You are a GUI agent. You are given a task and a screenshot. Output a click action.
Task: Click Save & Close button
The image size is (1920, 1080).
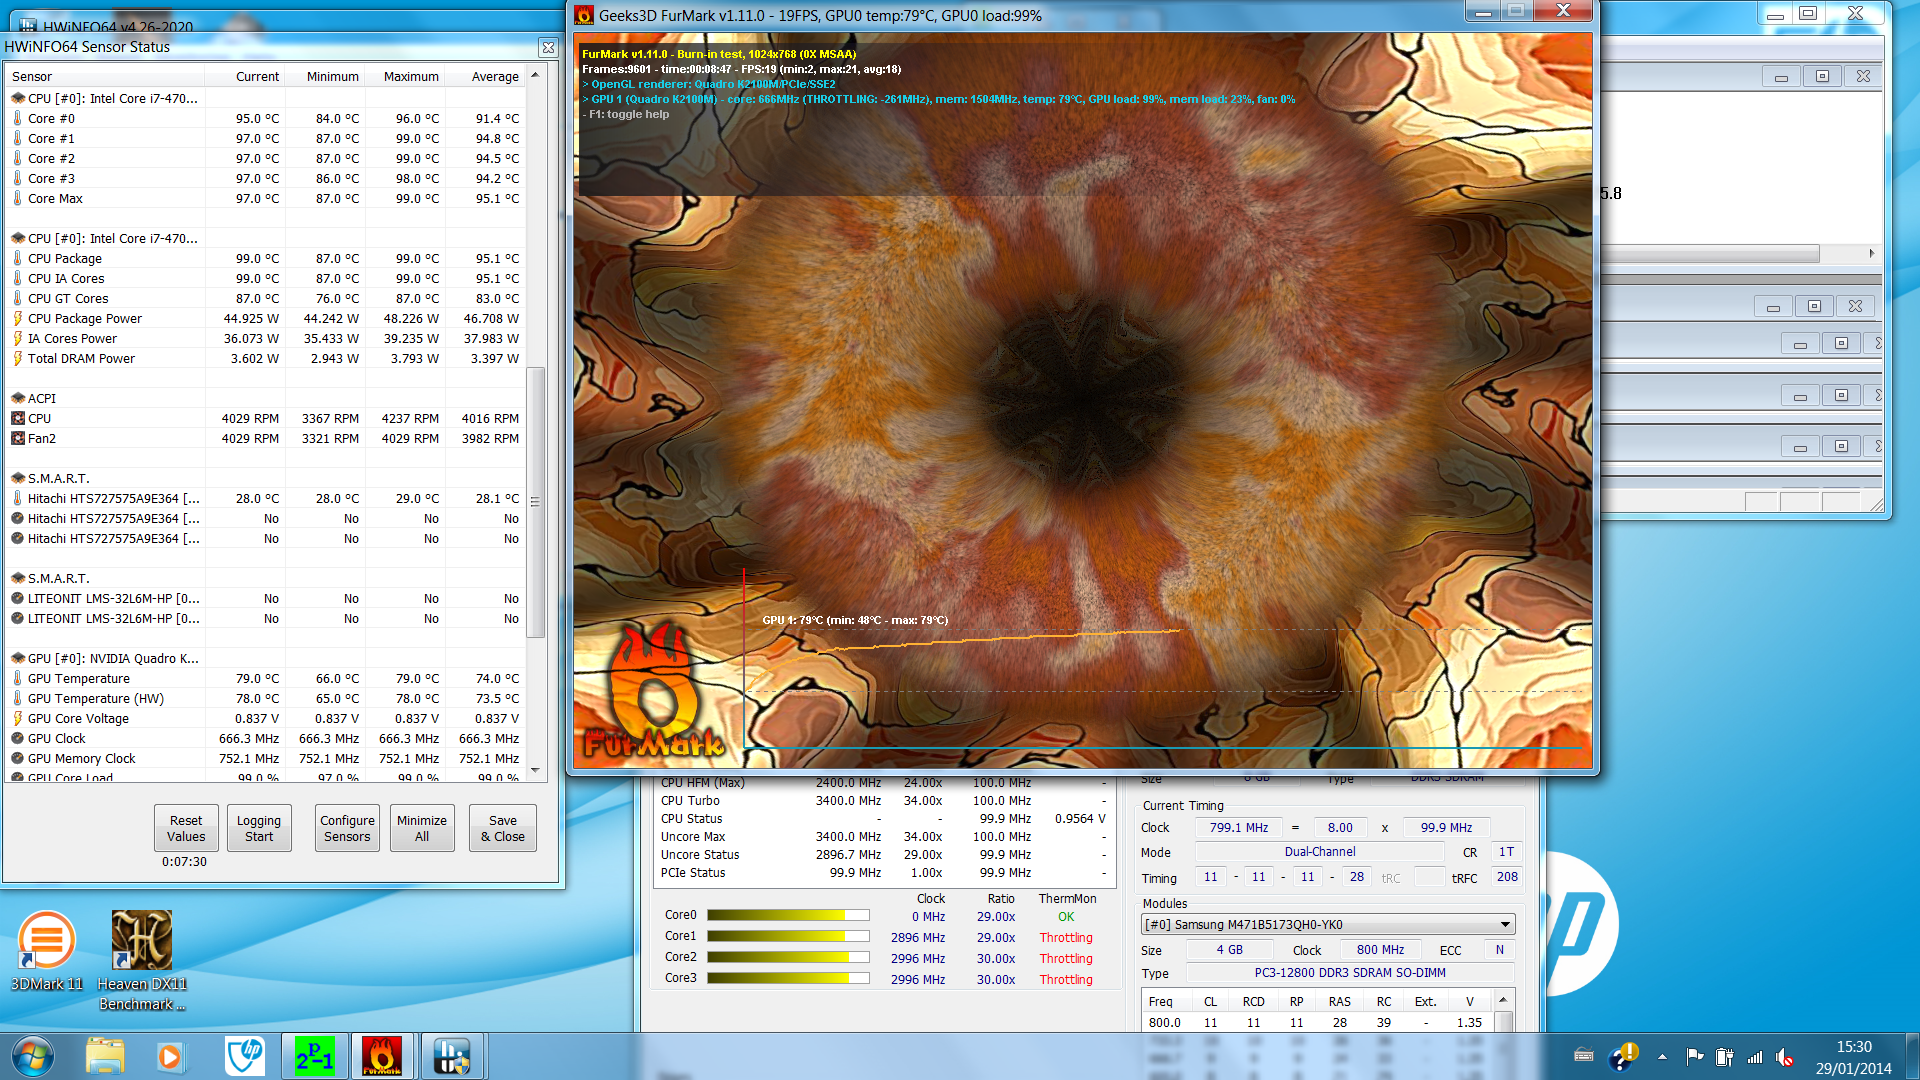point(502,828)
